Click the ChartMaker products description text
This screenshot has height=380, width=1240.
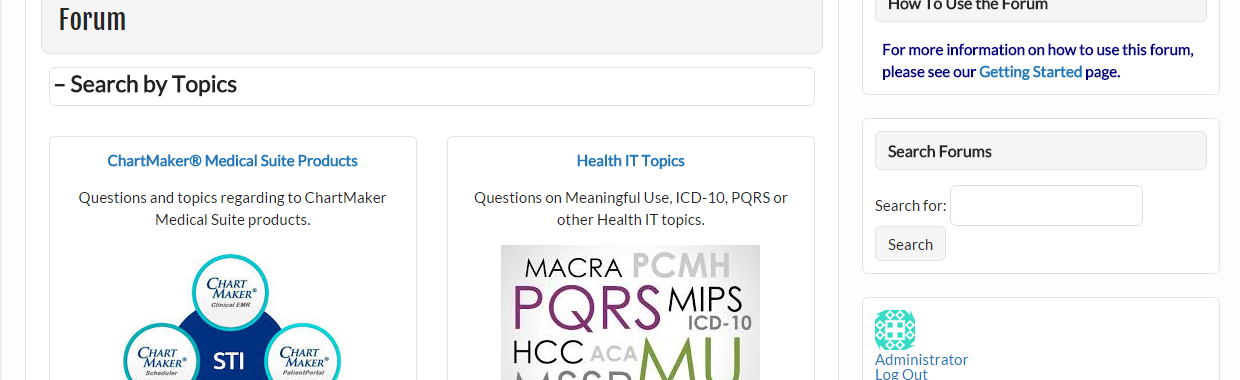click(232, 209)
